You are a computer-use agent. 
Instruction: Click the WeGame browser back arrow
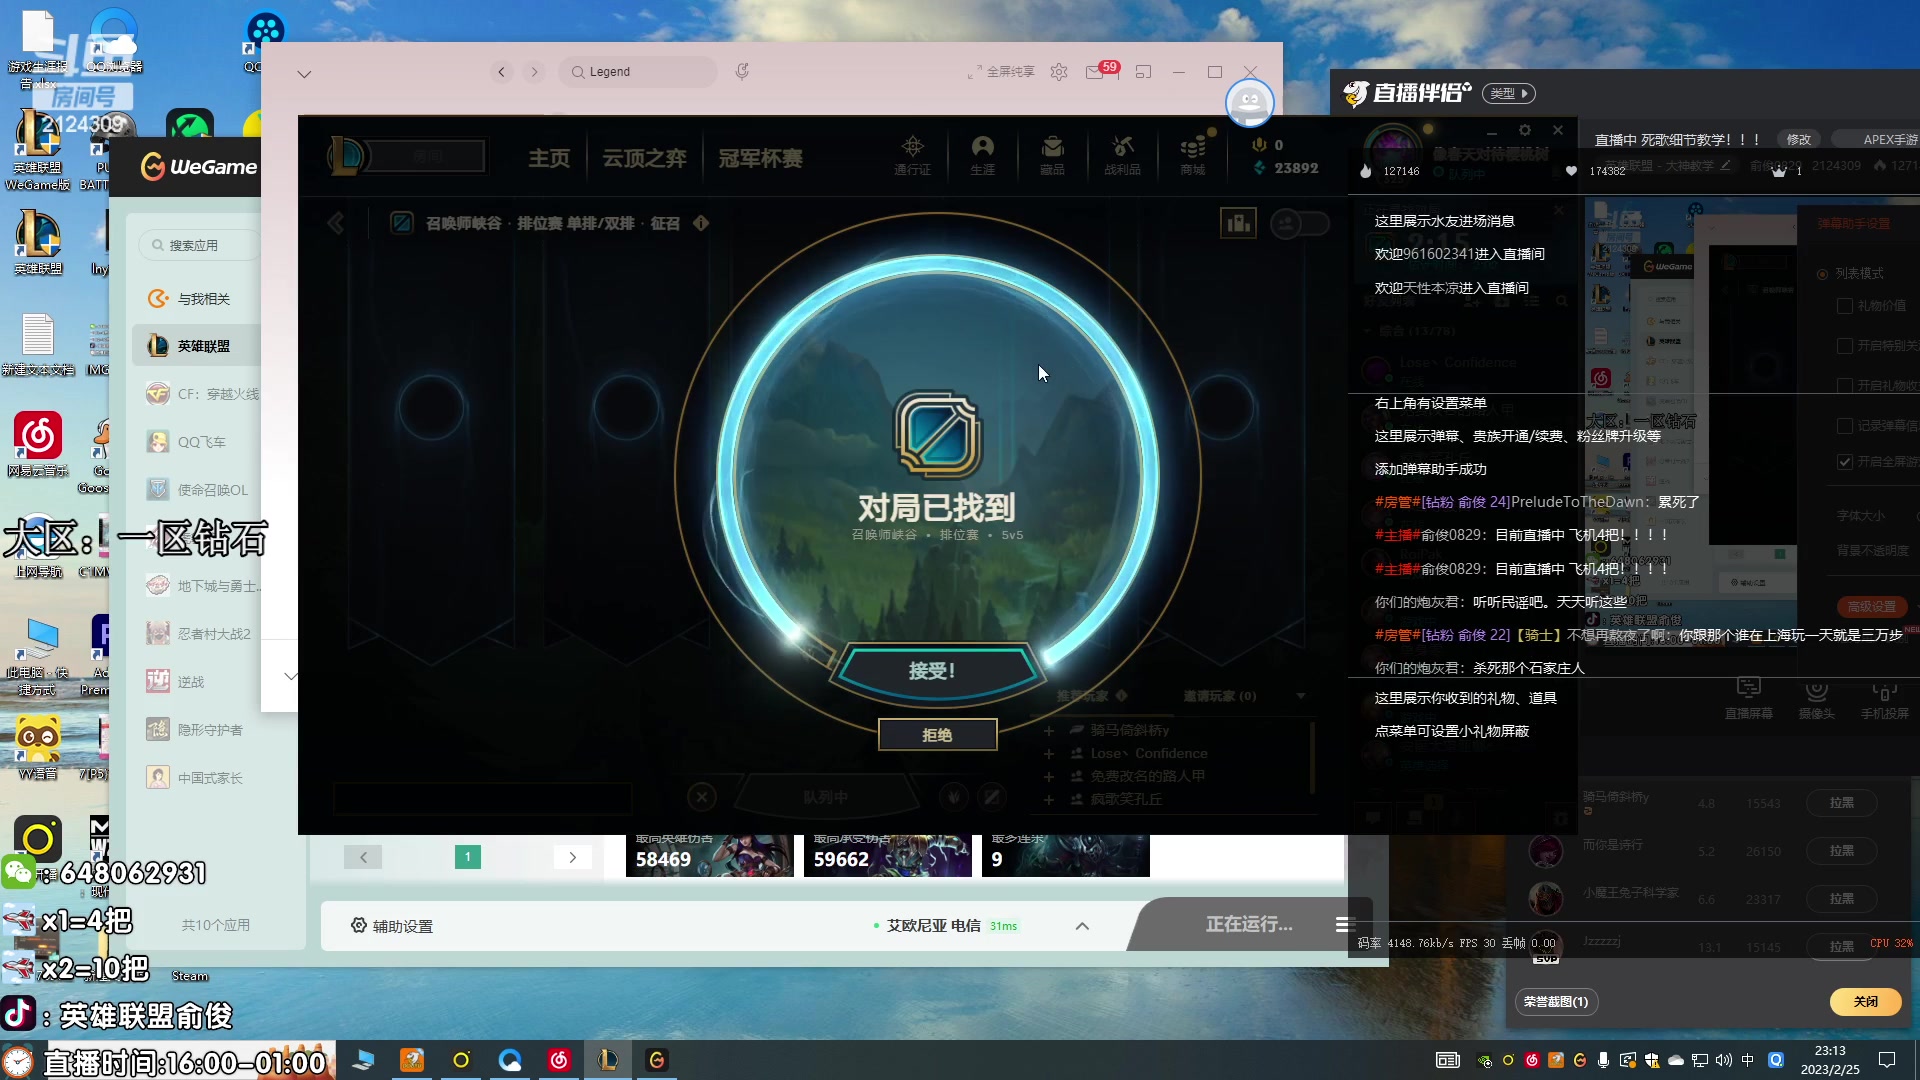point(502,72)
